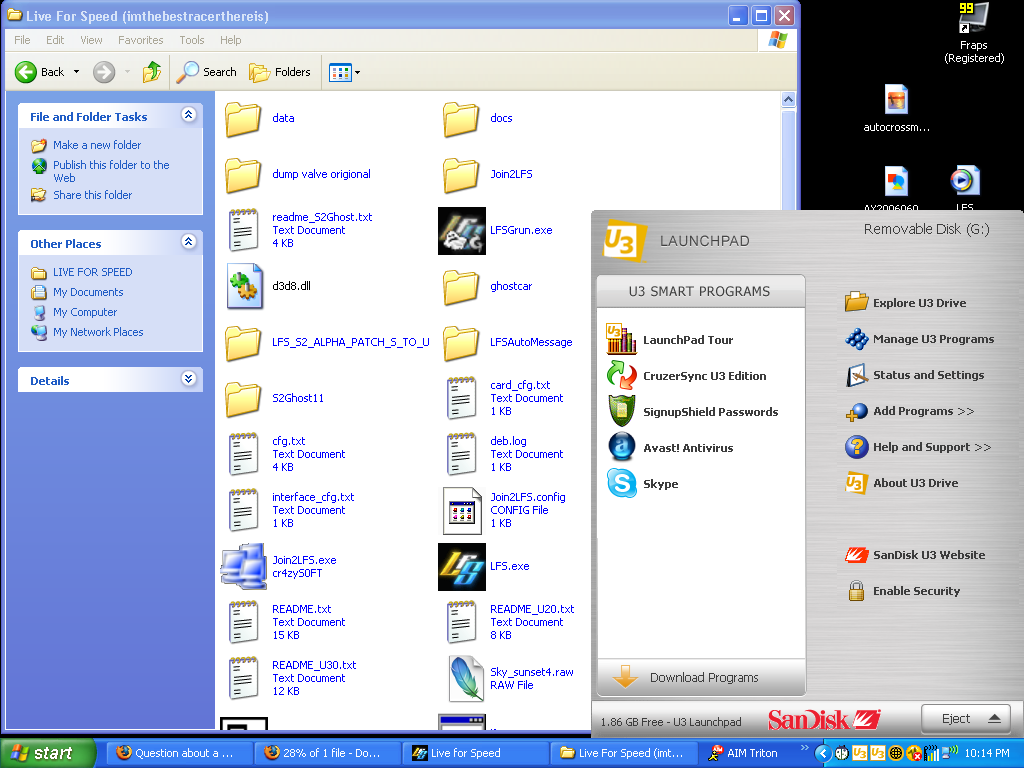1024x768 pixels.
Task: Go to My Documents link
Action: [88, 292]
